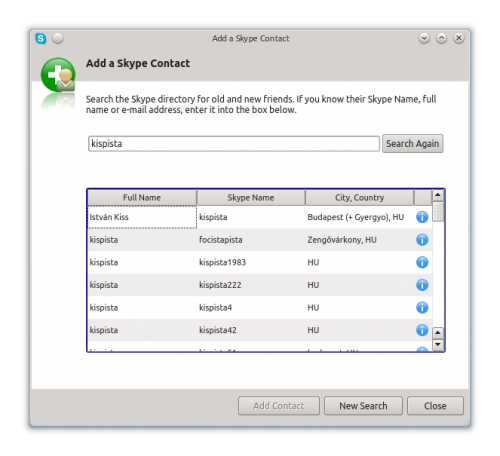
Task: Click the Search Again button
Action: click(412, 144)
